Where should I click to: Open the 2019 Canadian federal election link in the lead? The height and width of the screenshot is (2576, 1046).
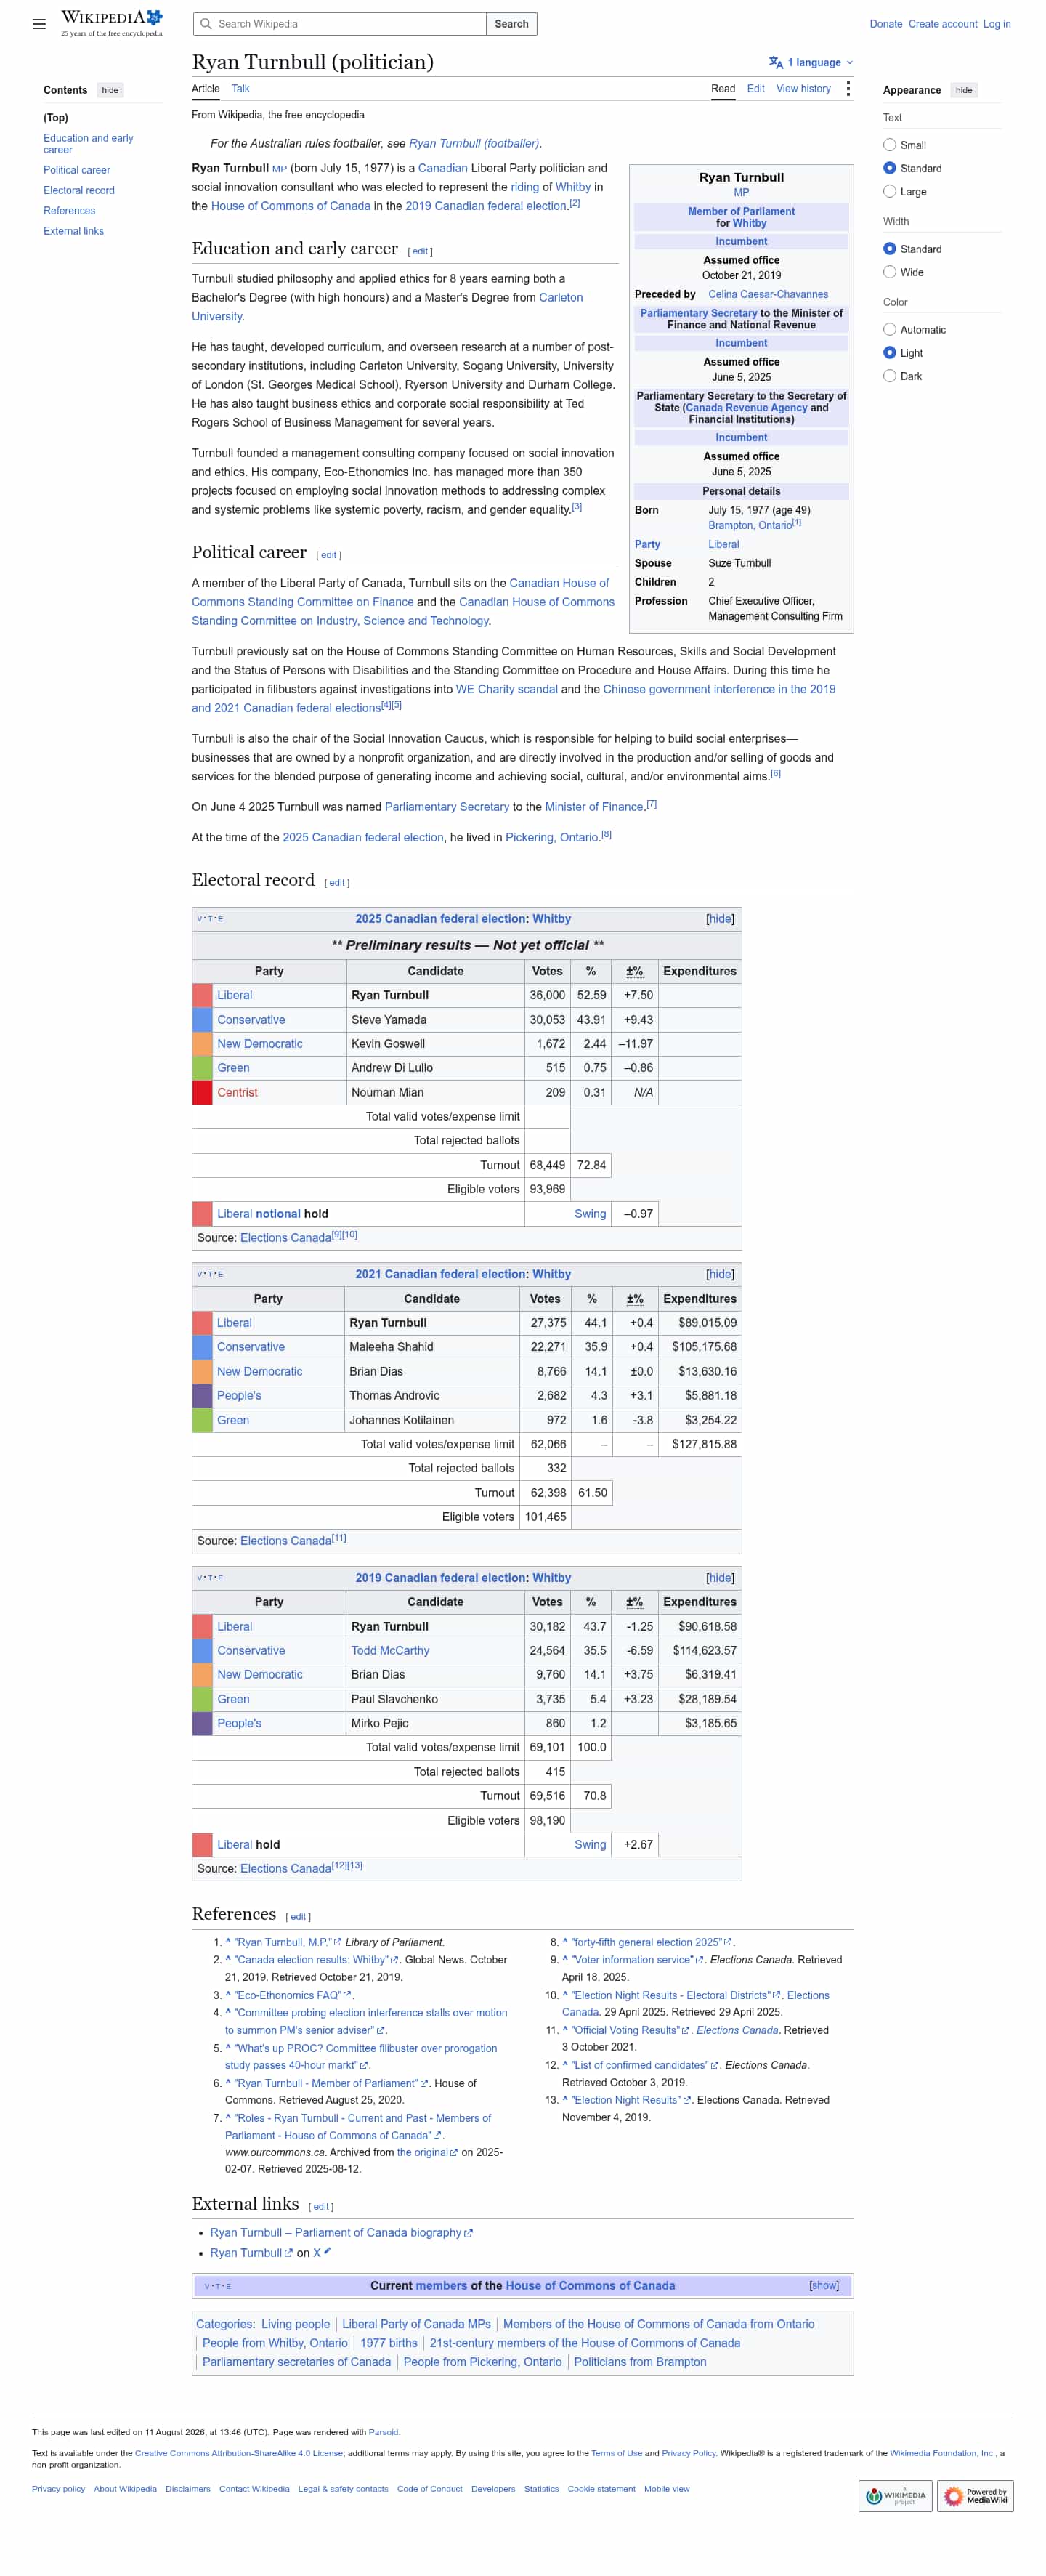click(x=486, y=206)
